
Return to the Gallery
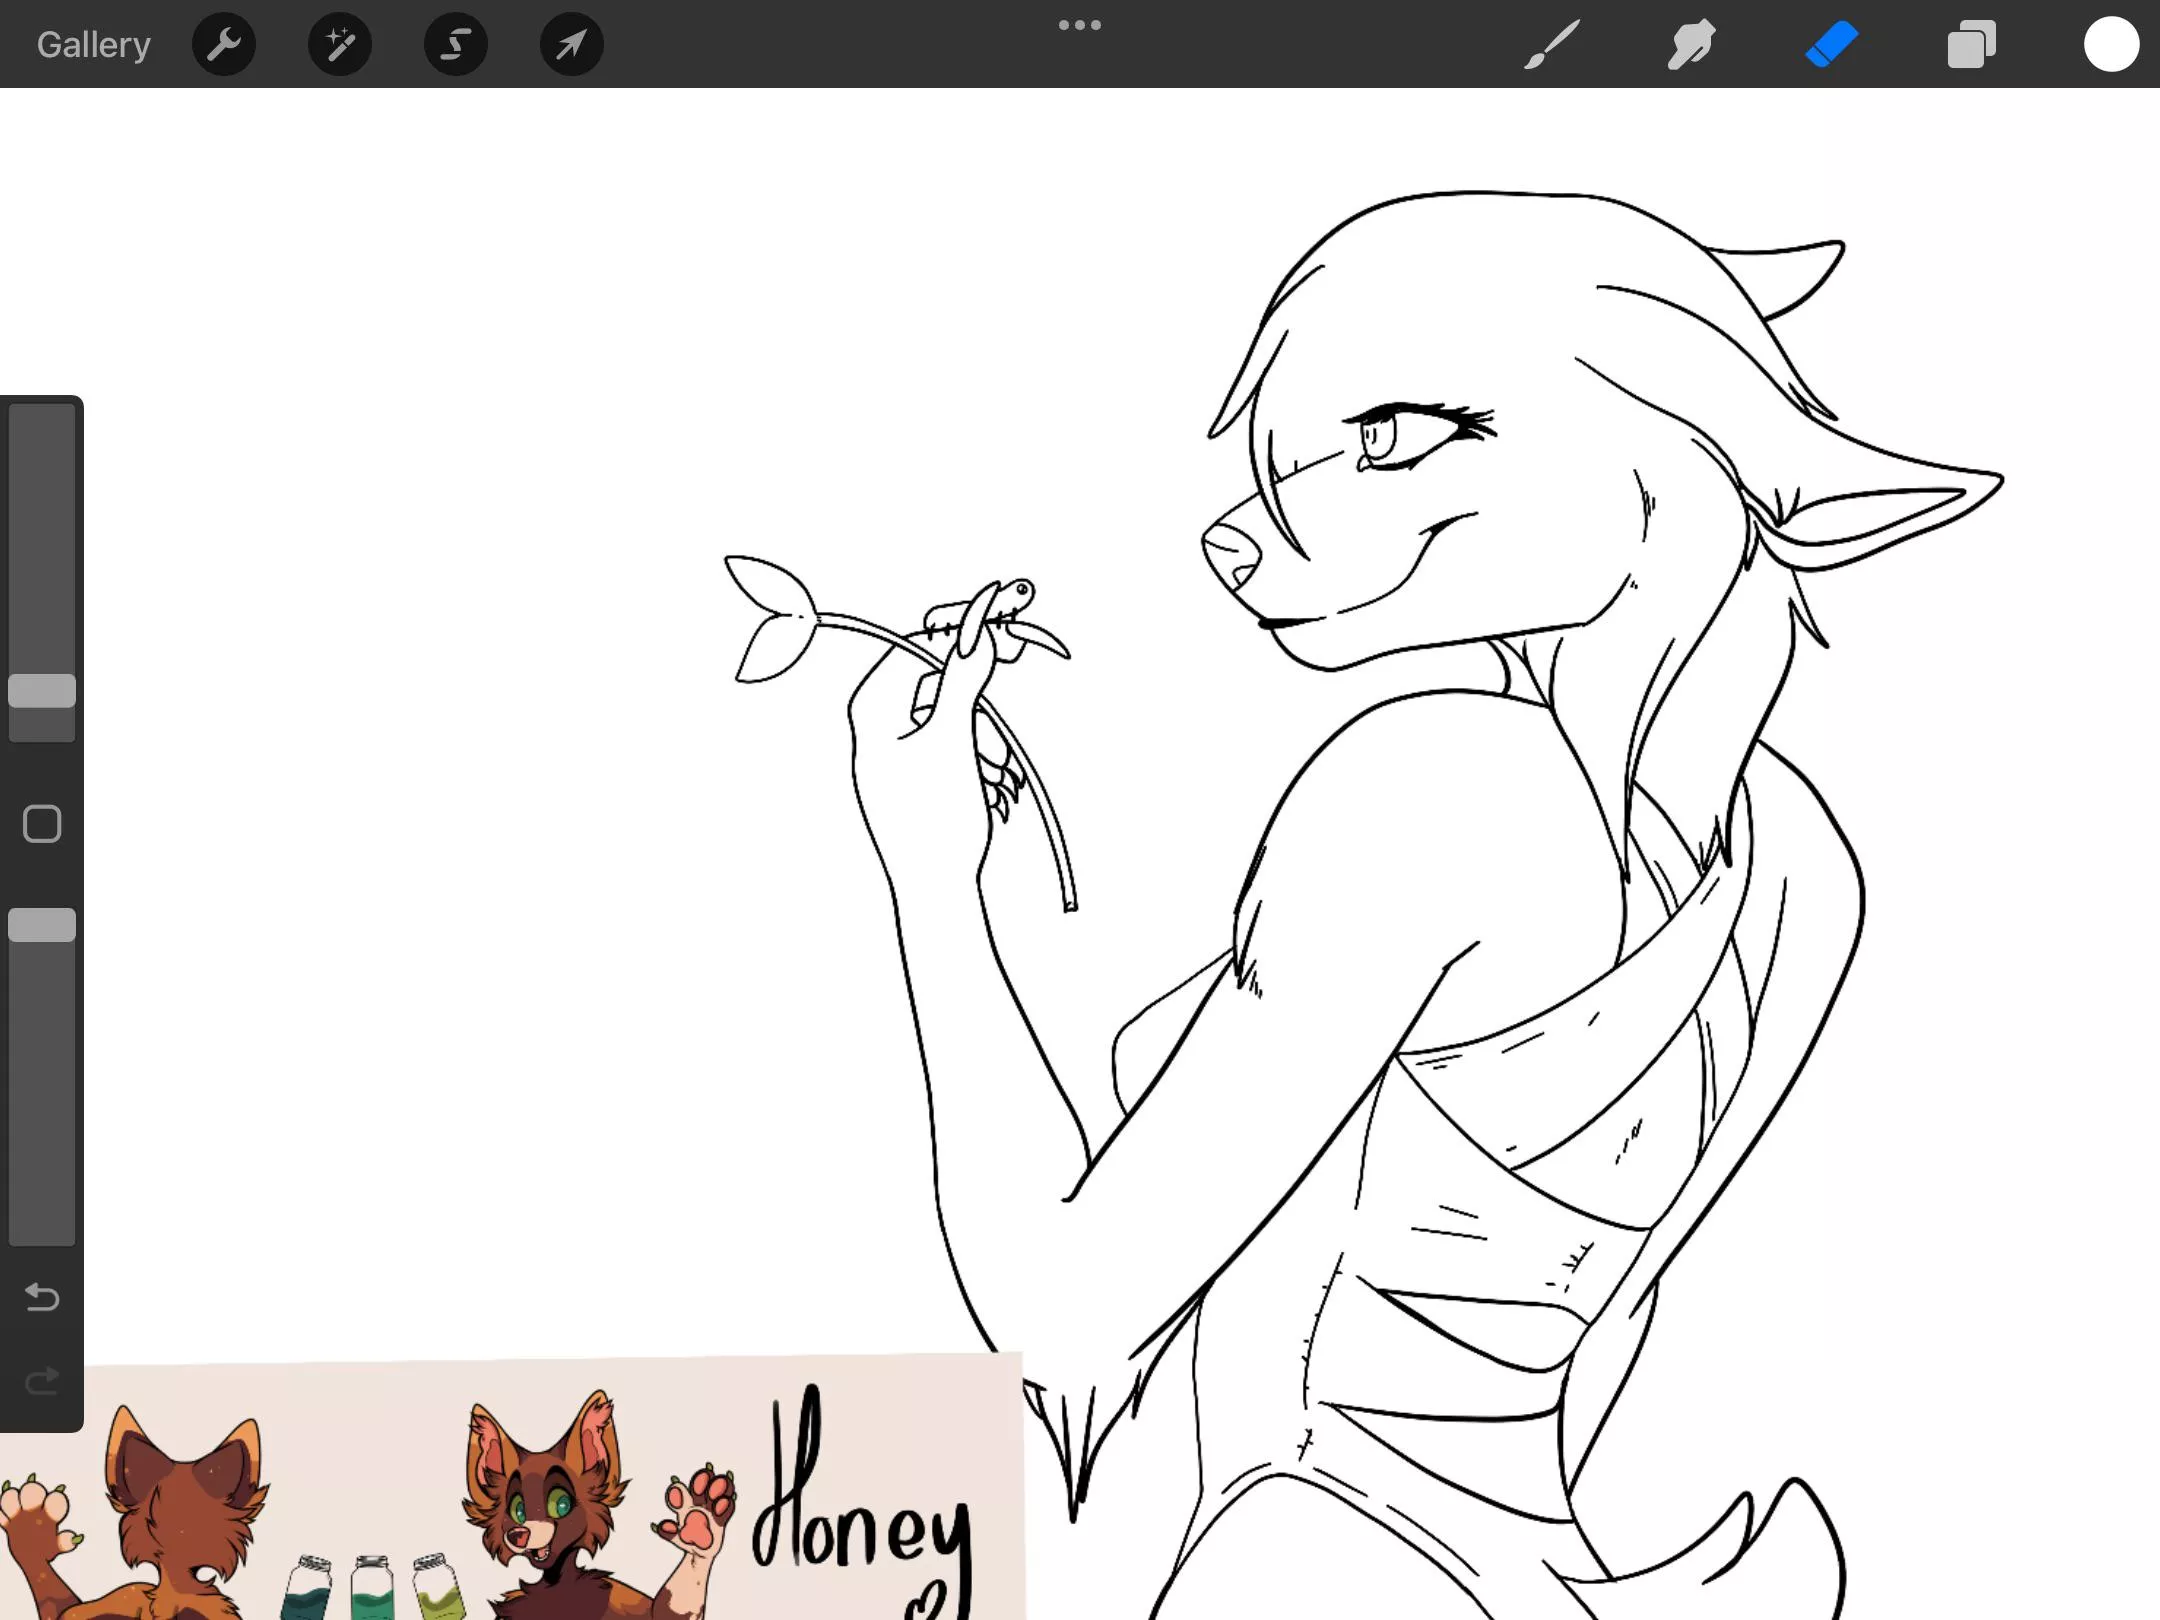[x=93, y=45]
